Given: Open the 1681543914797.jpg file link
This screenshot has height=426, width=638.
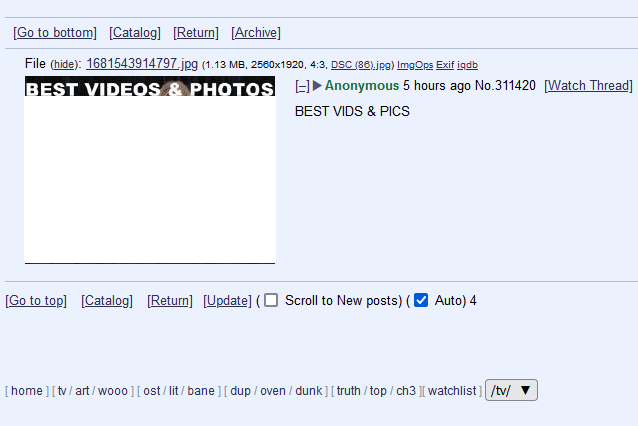Looking at the screenshot, I should pos(142,63).
